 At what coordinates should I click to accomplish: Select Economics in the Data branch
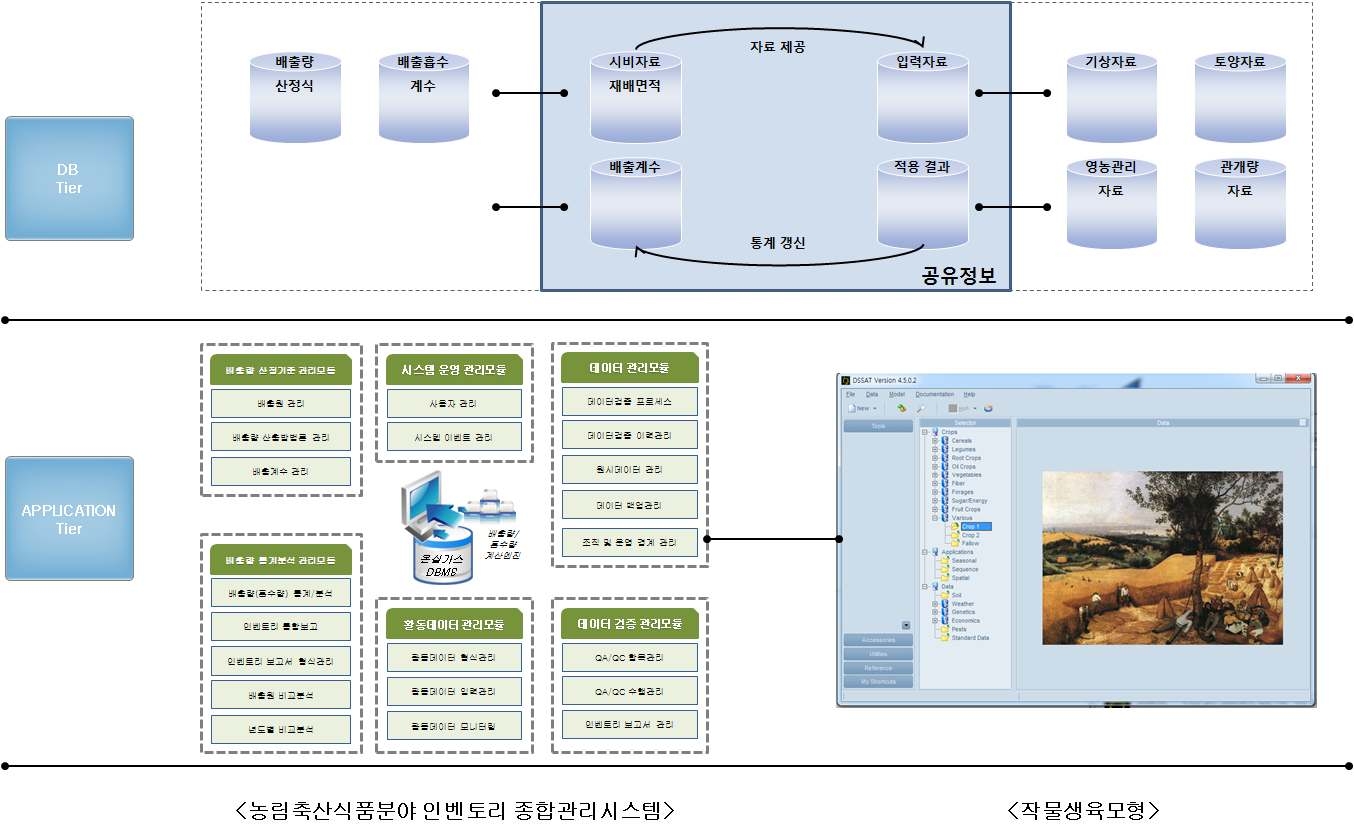click(966, 620)
